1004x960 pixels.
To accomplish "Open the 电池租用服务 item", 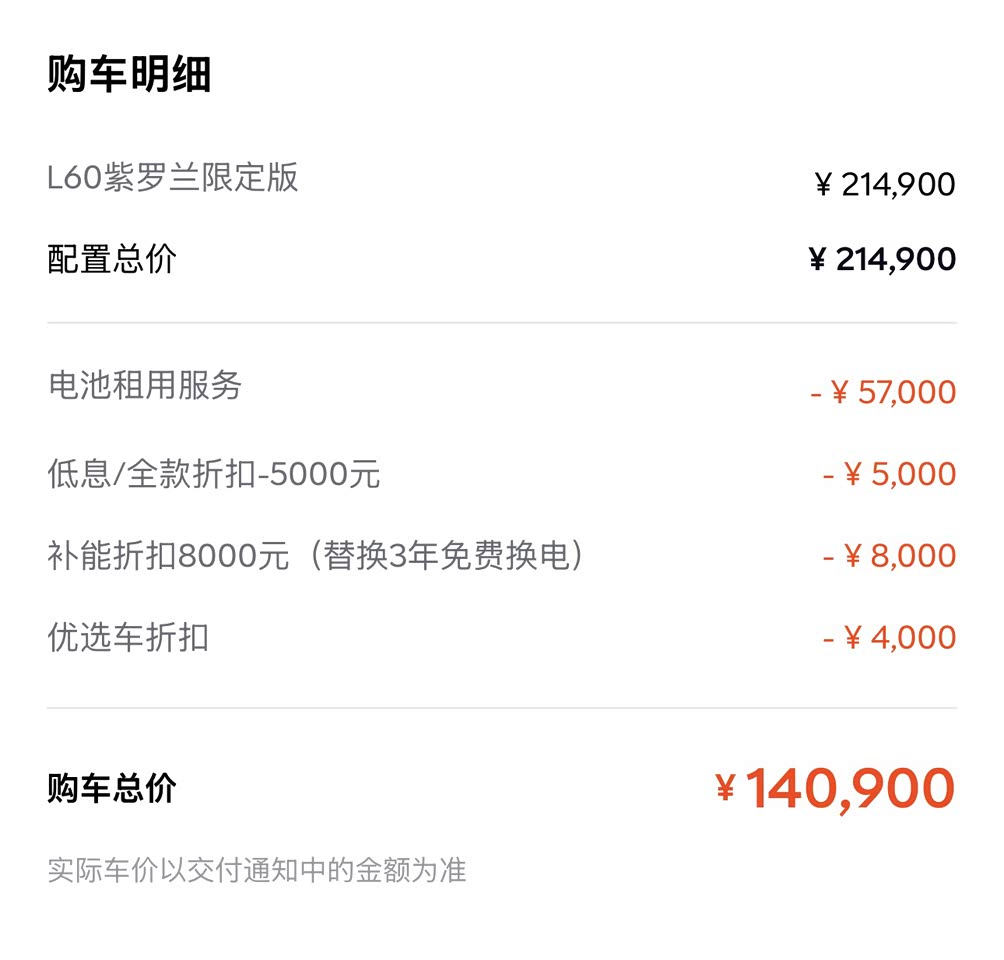I will [x=145, y=386].
